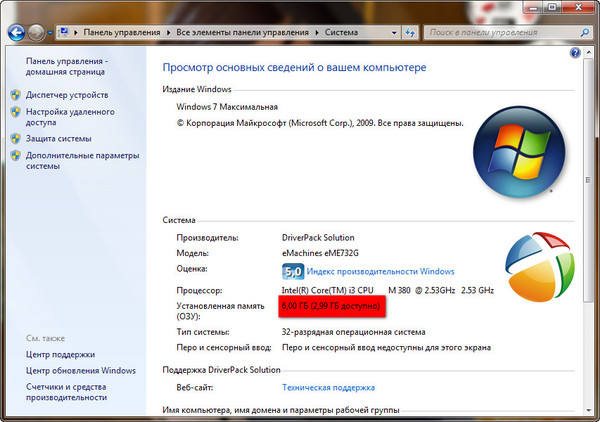Click the Windows 7 logo orb
The height and width of the screenshot is (422, 600).
tap(519, 152)
